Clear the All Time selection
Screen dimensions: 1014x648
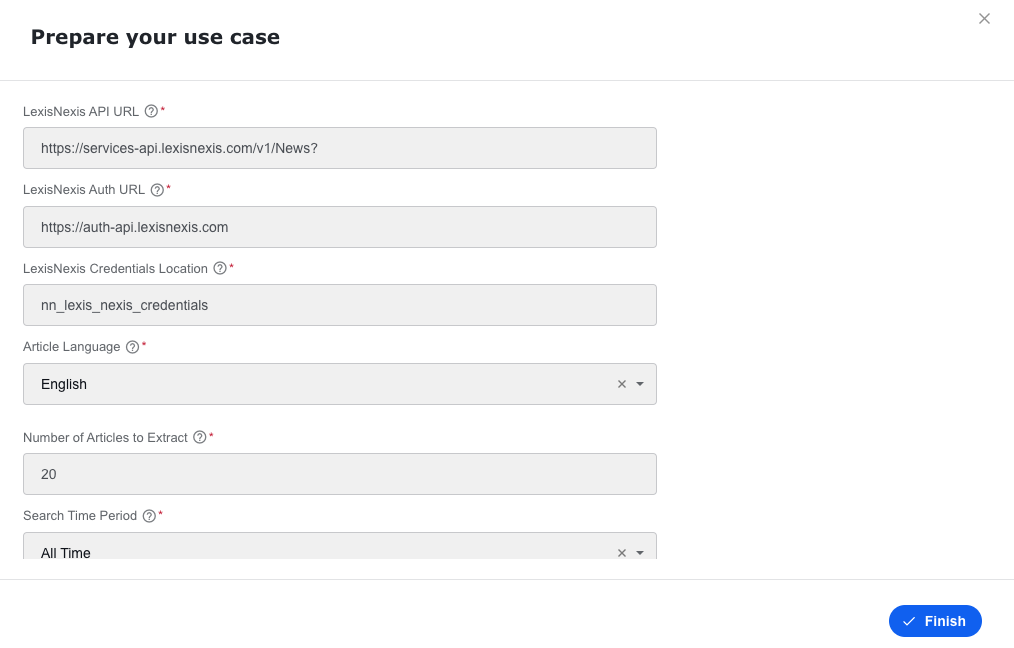(621, 553)
